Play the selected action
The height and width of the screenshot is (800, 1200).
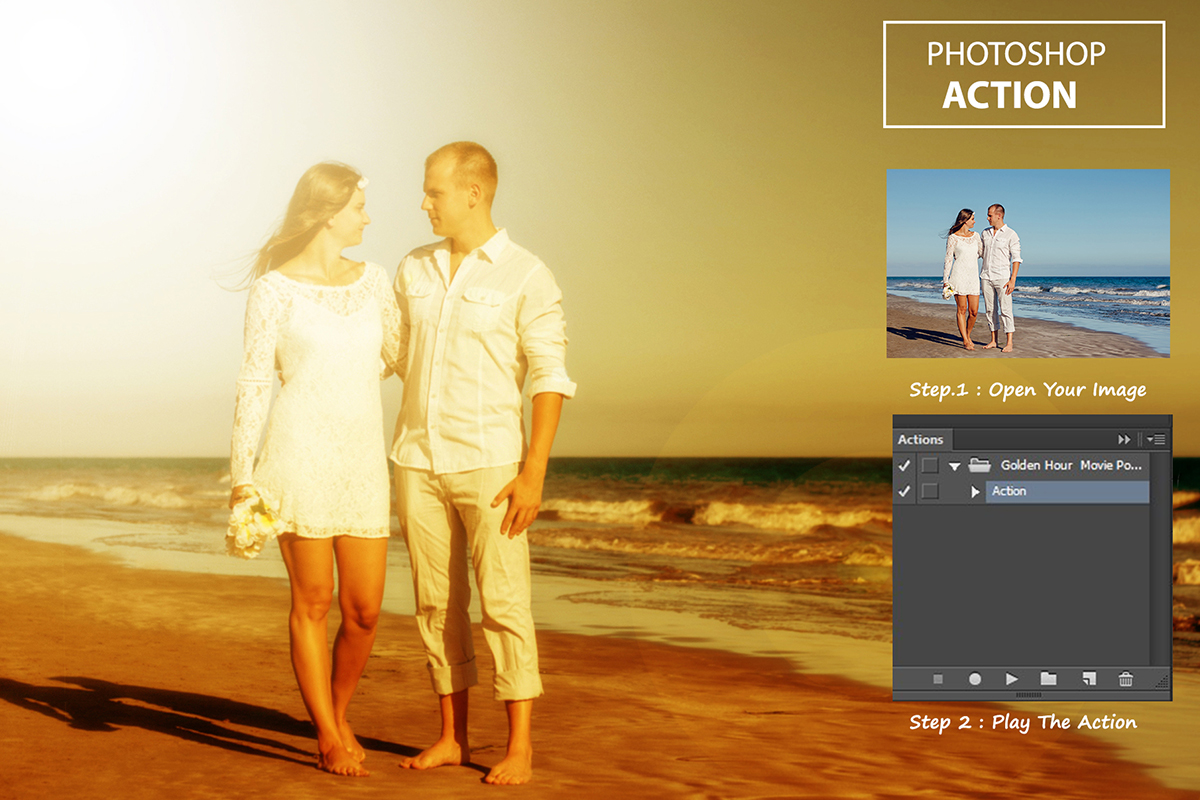tap(1012, 679)
